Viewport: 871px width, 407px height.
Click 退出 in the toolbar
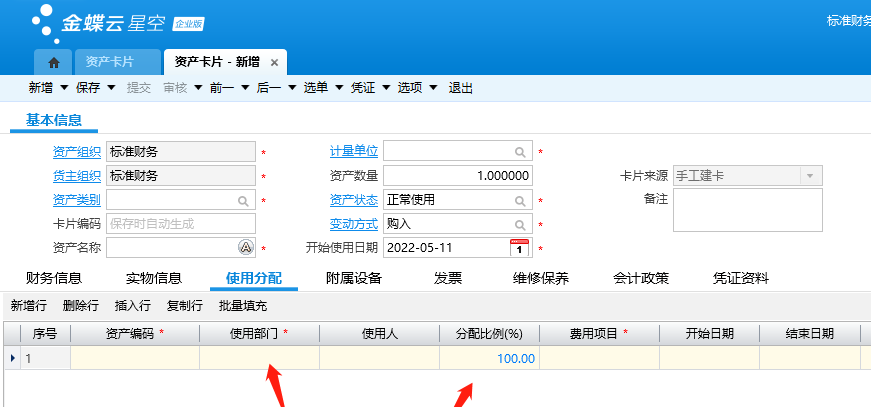[x=461, y=88]
